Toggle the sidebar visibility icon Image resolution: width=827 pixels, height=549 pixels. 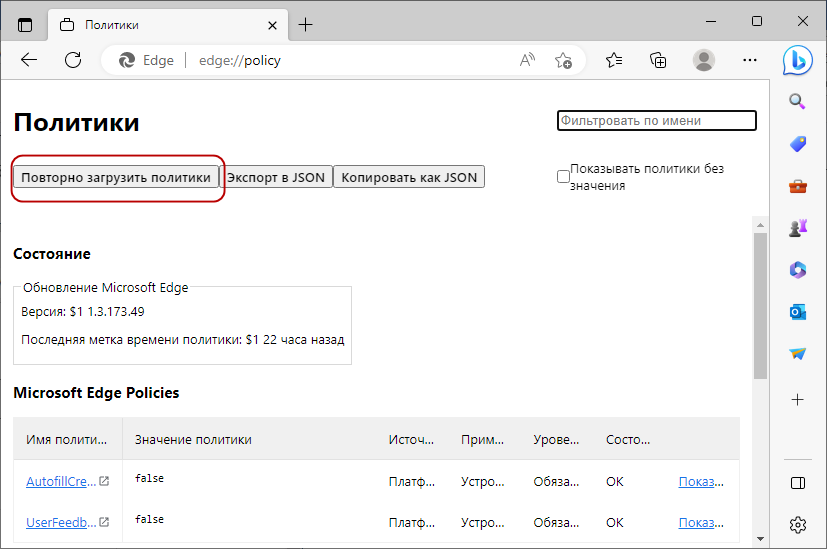coord(797,483)
